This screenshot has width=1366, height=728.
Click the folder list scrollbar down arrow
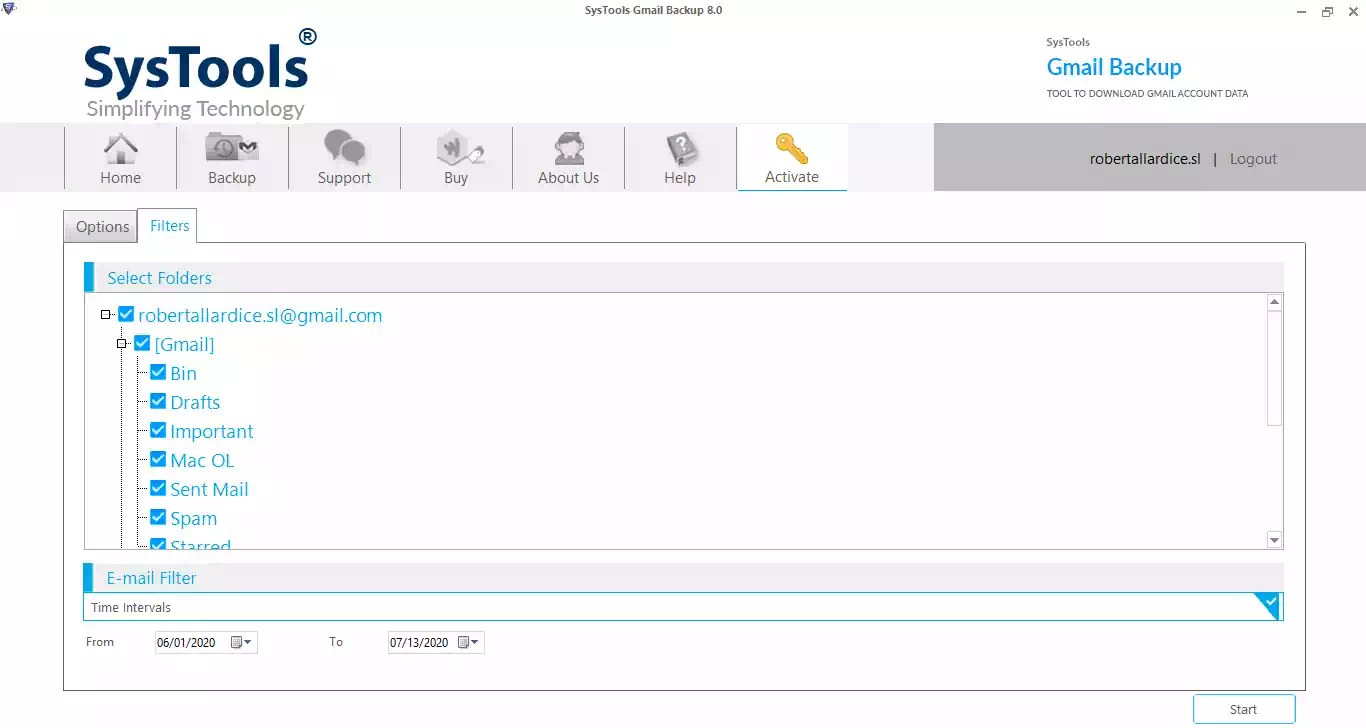pyautogui.click(x=1274, y=539)
